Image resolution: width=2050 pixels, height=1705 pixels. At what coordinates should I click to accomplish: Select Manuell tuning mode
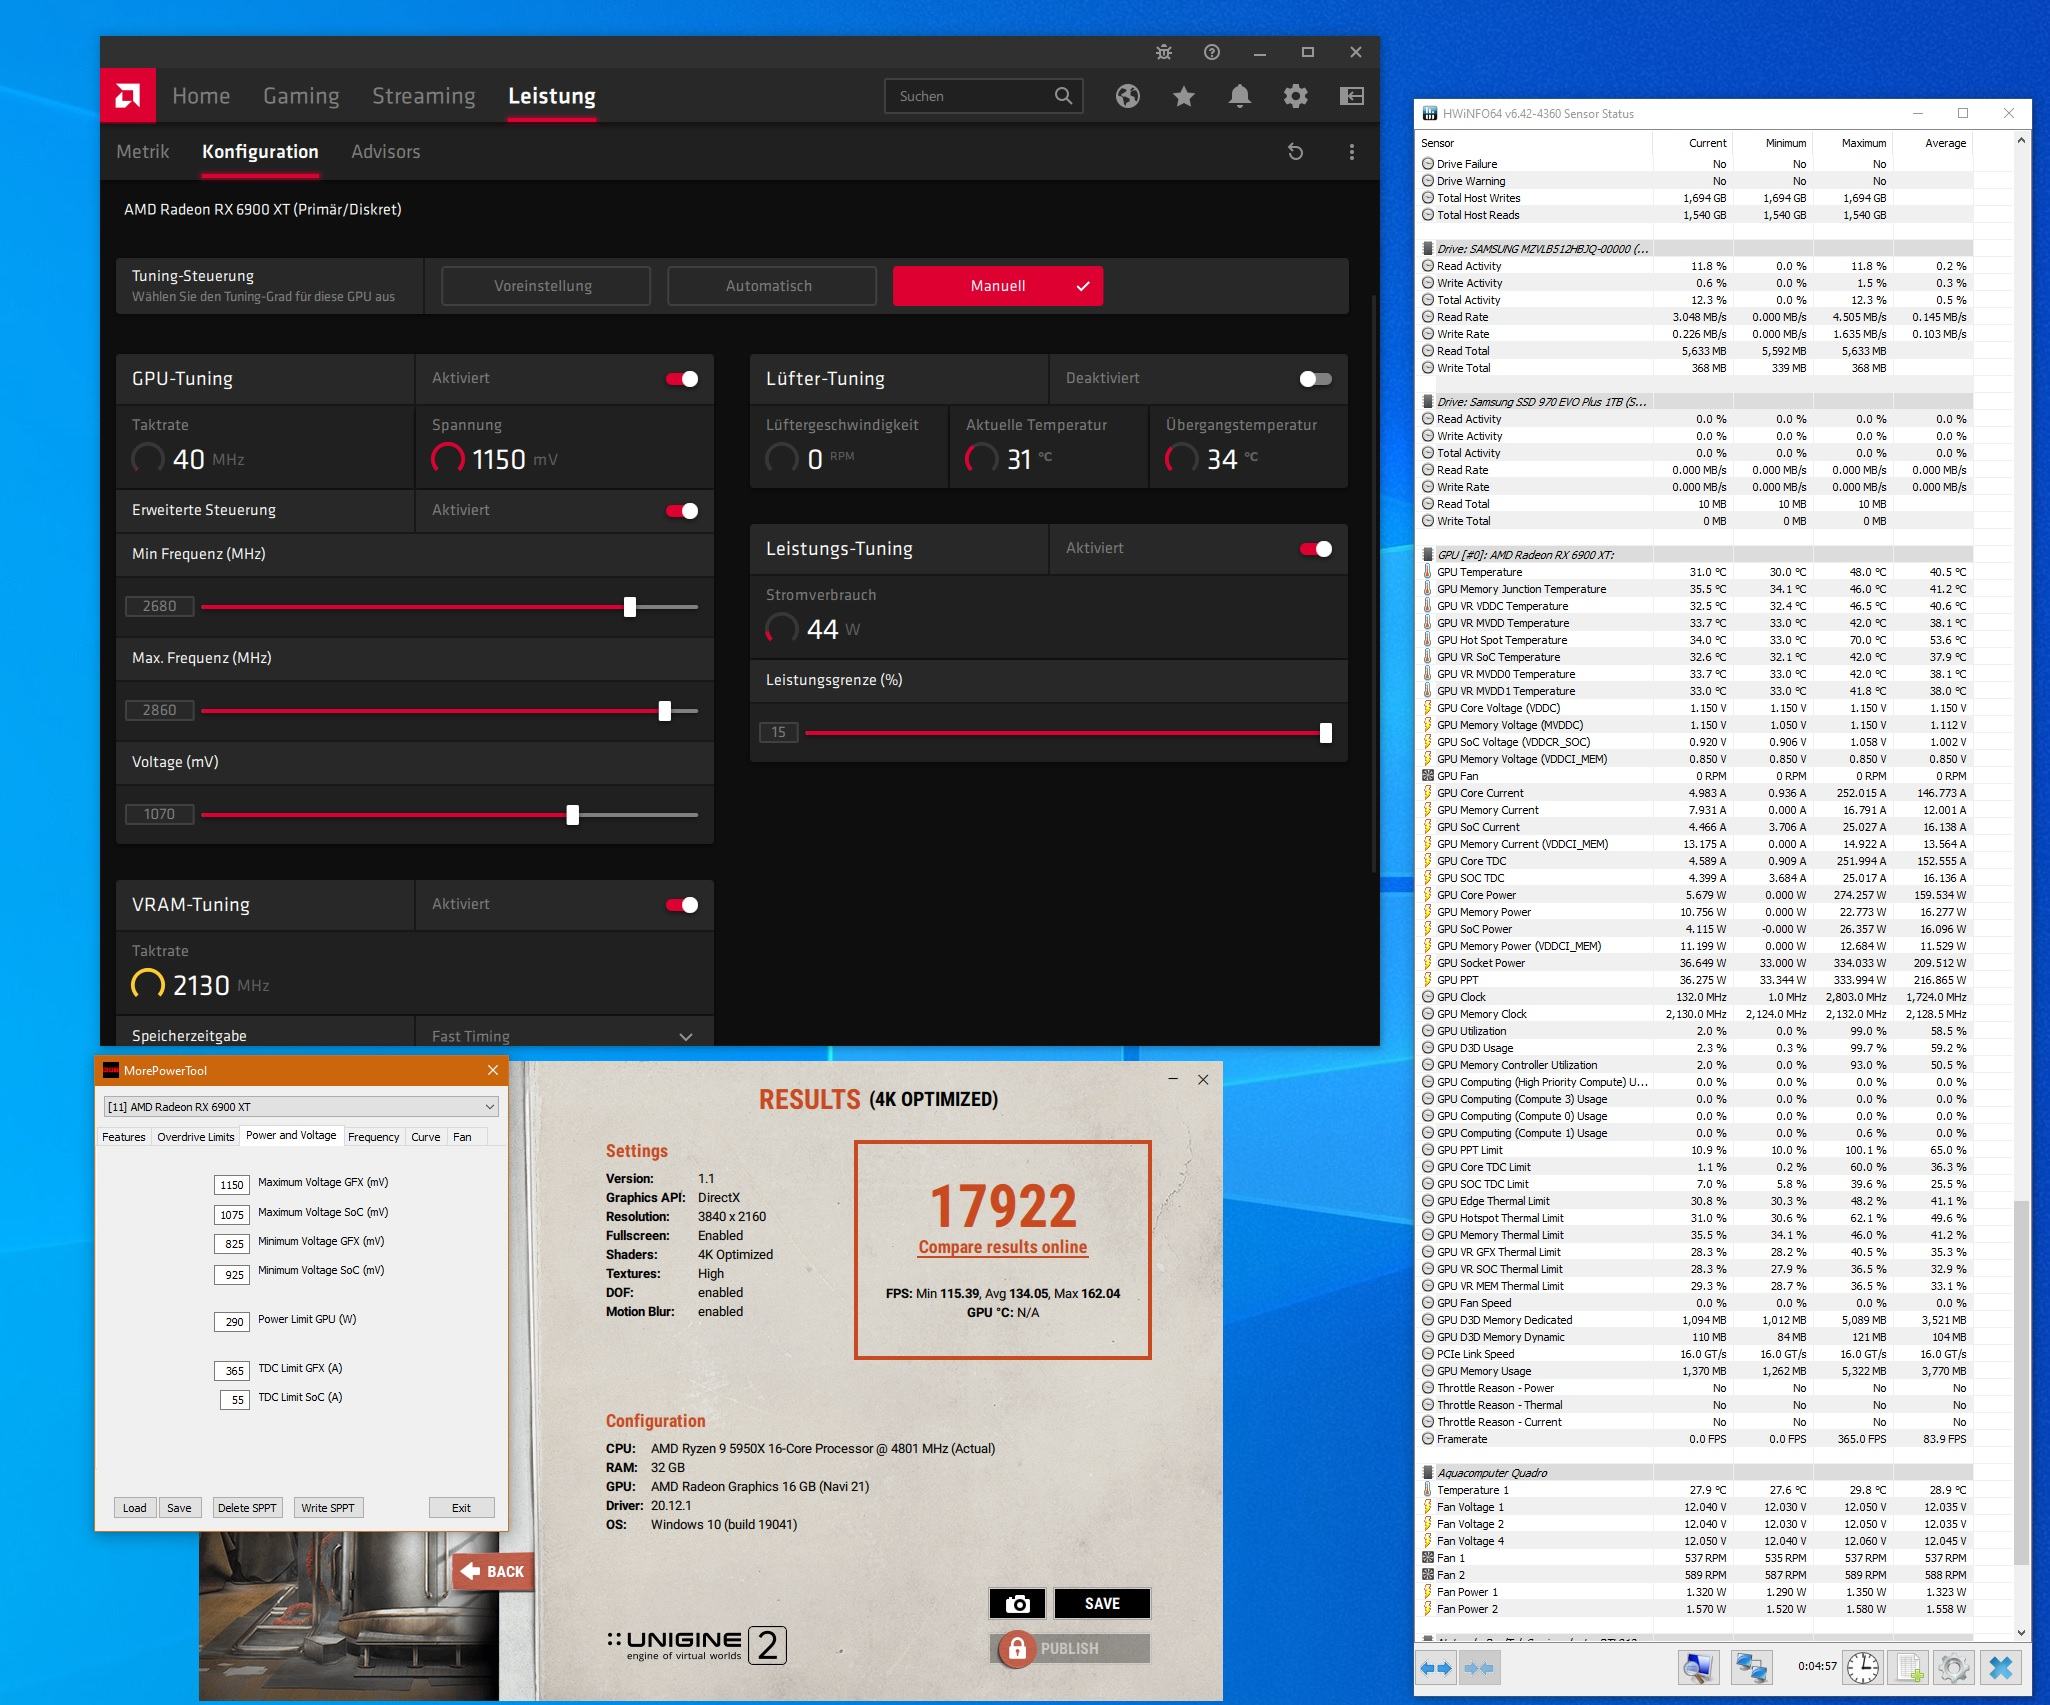[998, 286]
